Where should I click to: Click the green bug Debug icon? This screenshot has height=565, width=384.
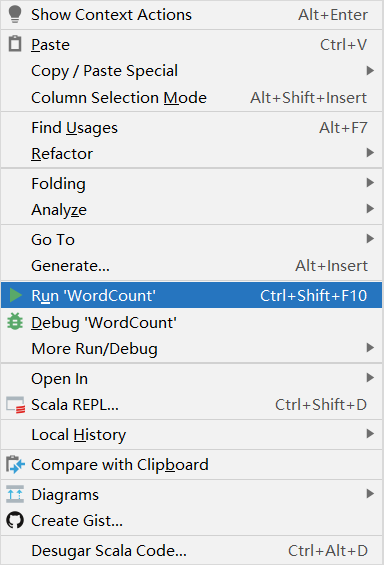point(15,322)
